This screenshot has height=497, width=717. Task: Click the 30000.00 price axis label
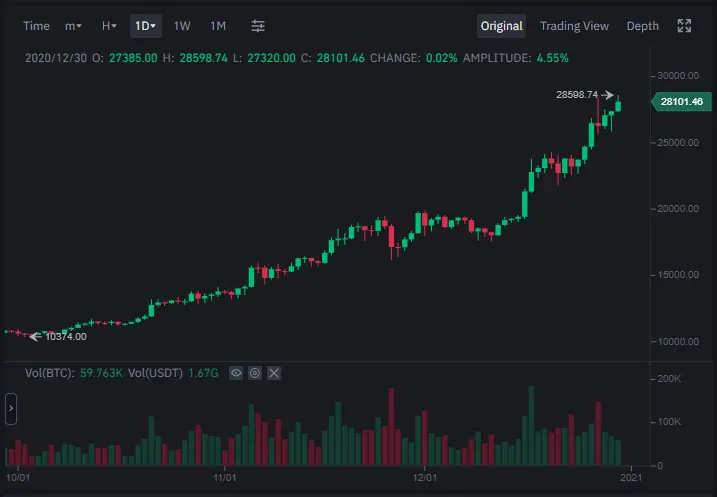click(678, 76)
